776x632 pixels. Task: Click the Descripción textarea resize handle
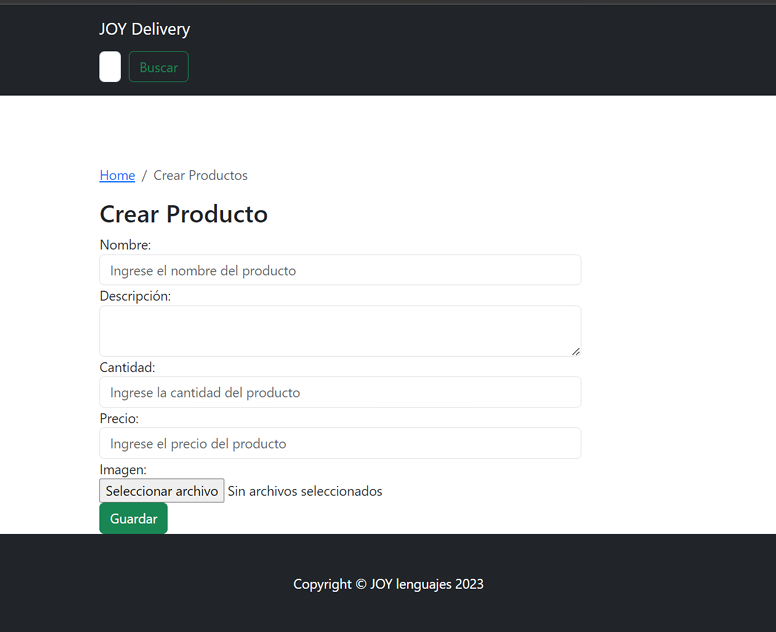(x=575, y=351)
